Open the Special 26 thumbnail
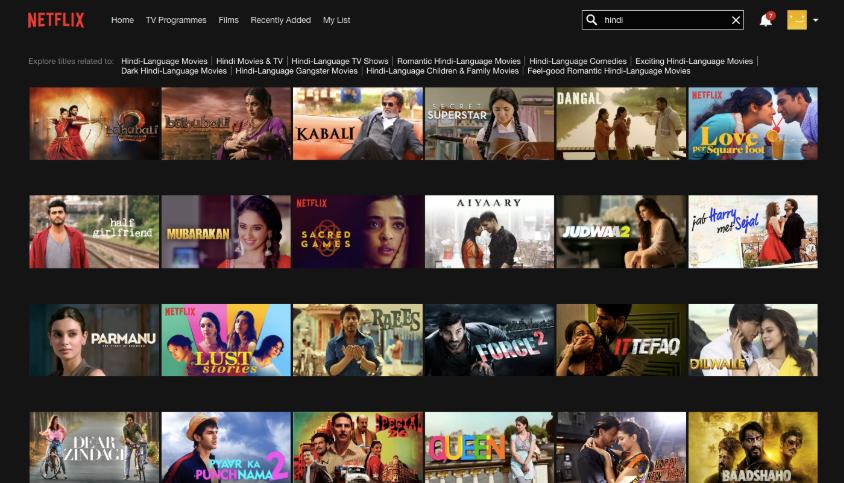Image resolution: width=844 pixels, height=483 pixels. (358, 447)
